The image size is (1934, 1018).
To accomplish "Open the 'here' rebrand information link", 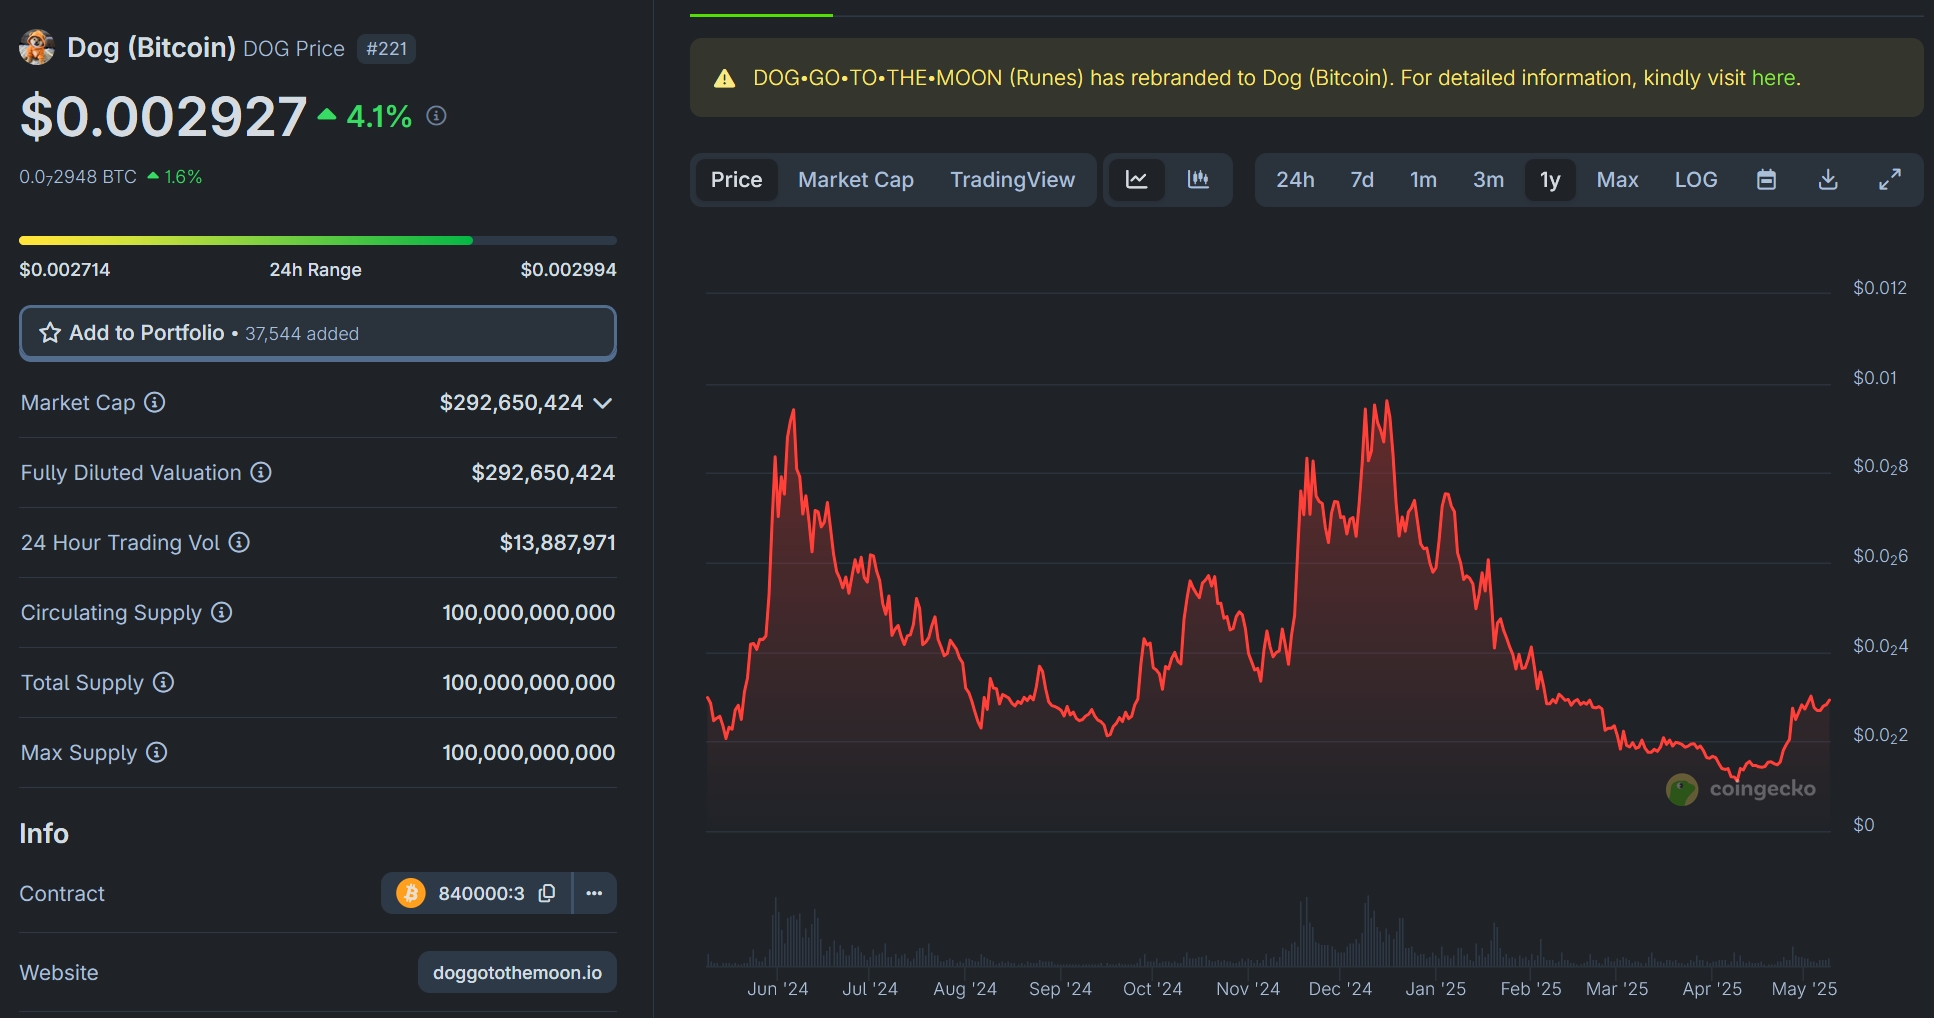I will point(1772,78).
